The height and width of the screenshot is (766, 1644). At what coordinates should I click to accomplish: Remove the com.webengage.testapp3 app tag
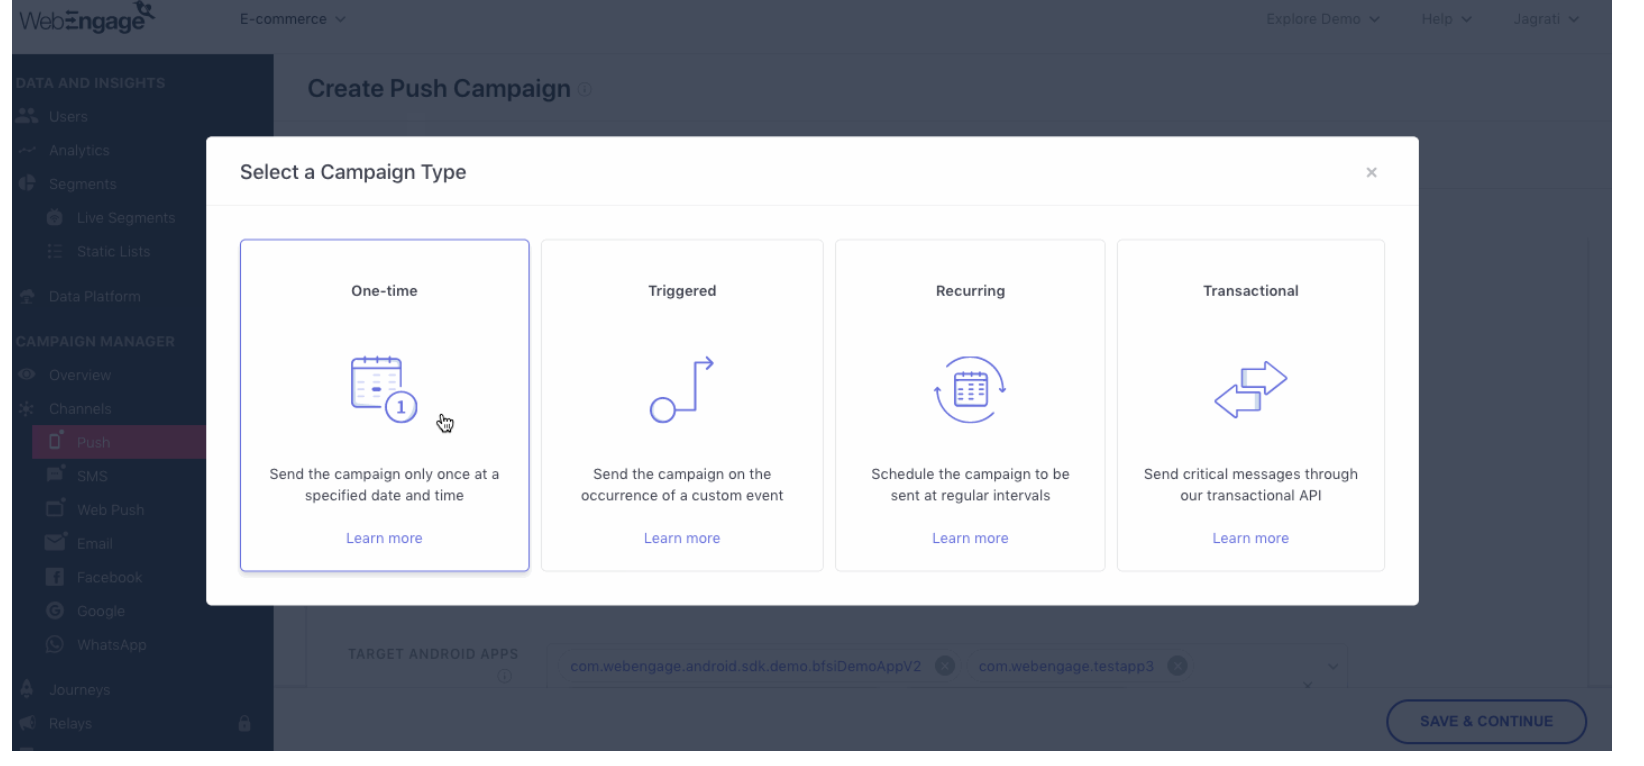point(1178,666)
